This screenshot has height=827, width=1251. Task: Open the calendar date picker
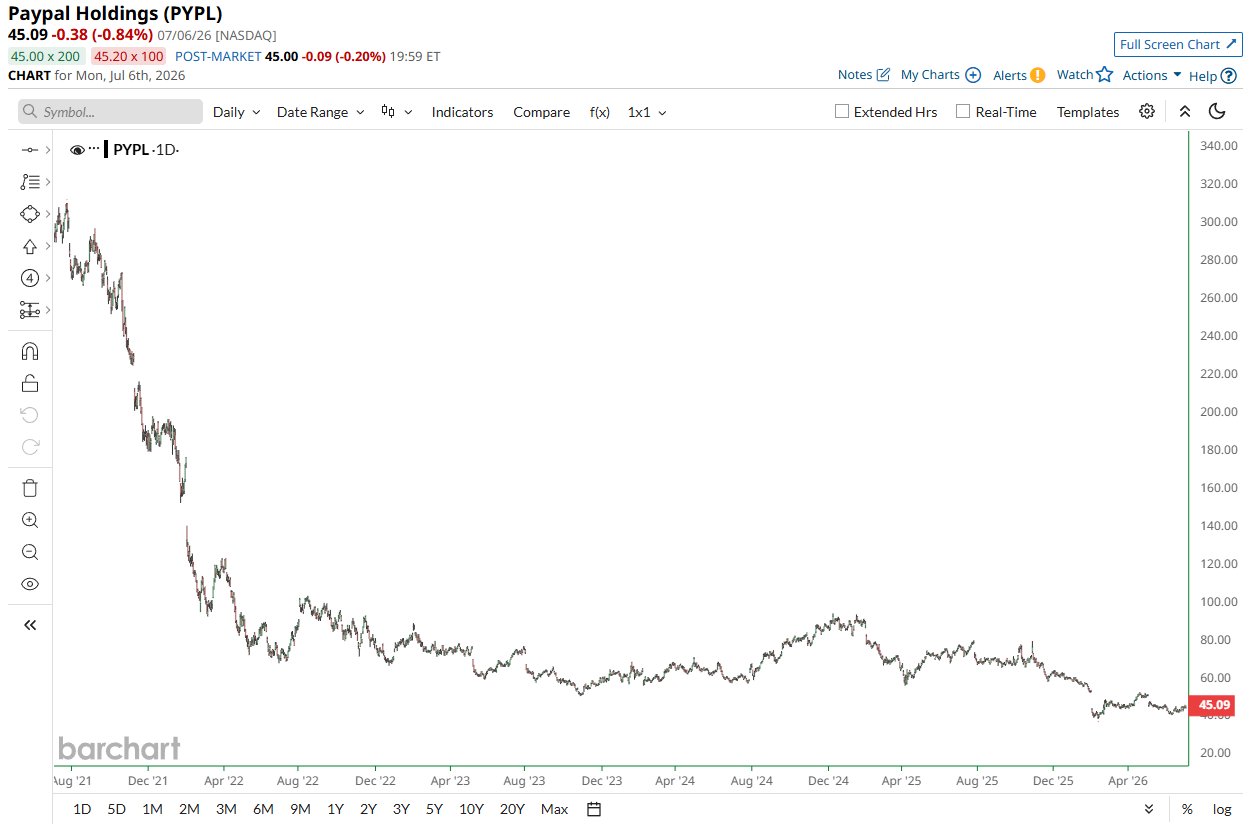[x=594, y=809]
